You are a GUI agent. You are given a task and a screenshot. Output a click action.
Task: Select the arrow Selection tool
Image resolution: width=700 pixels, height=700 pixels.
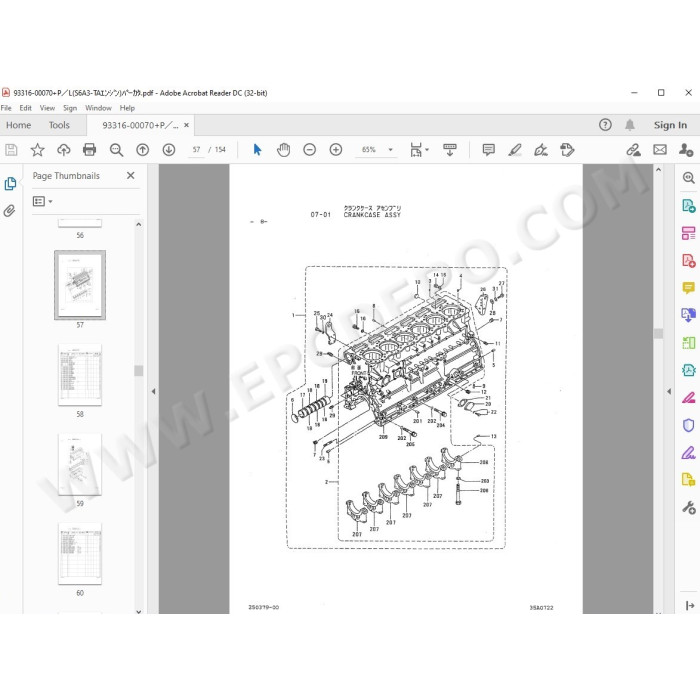pyautogui.click(x=257, y=150)
